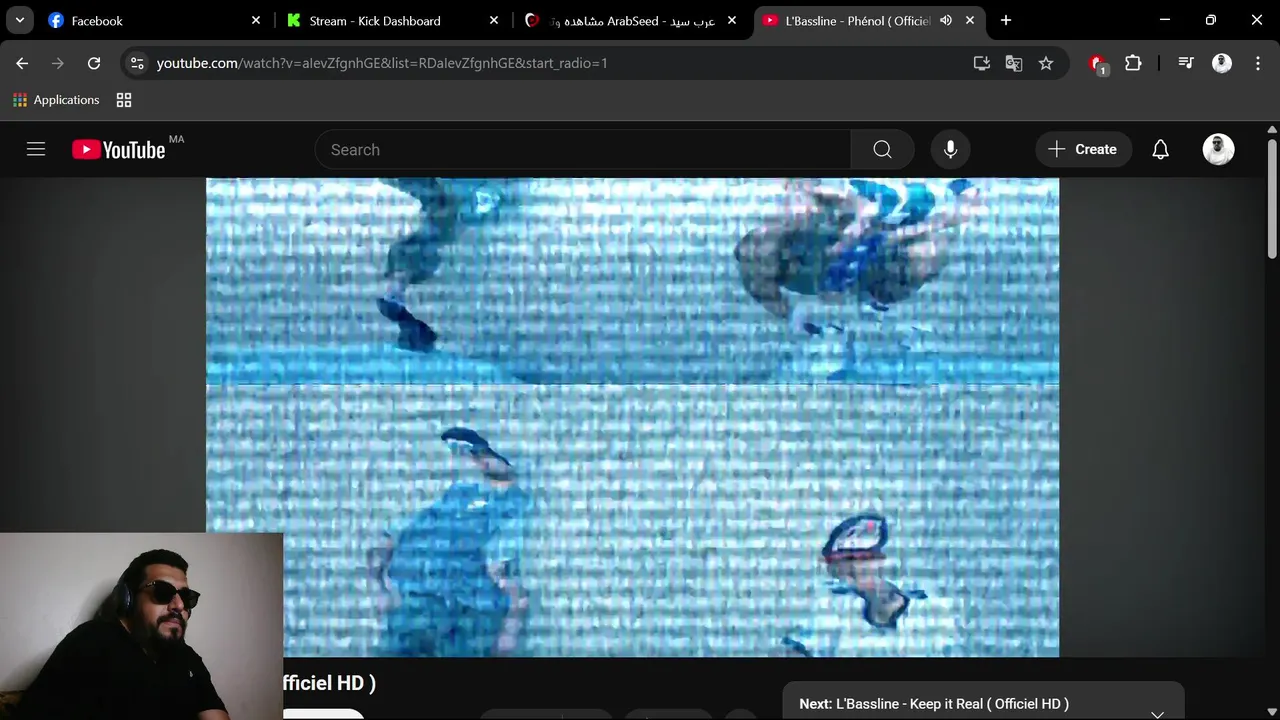Translate this page icon
The width and height of the screenshot is (1280, 720).
pyautogui.click(x=1014, y=63)
